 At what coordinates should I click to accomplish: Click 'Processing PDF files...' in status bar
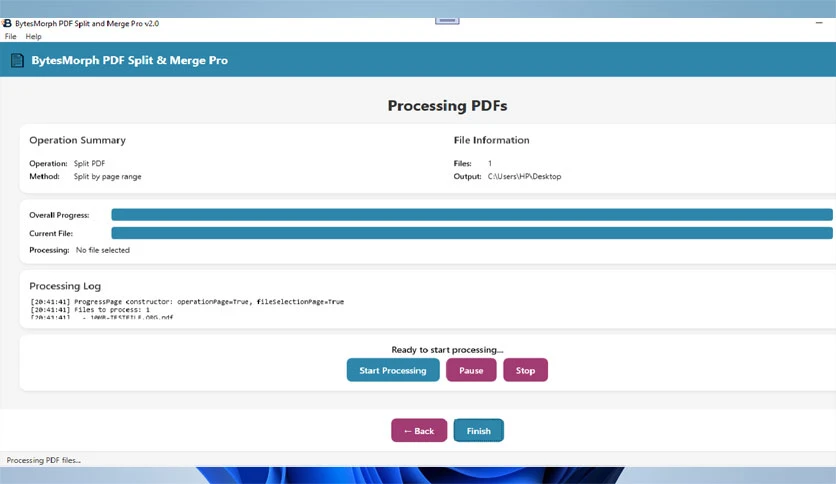pos(44,460)
